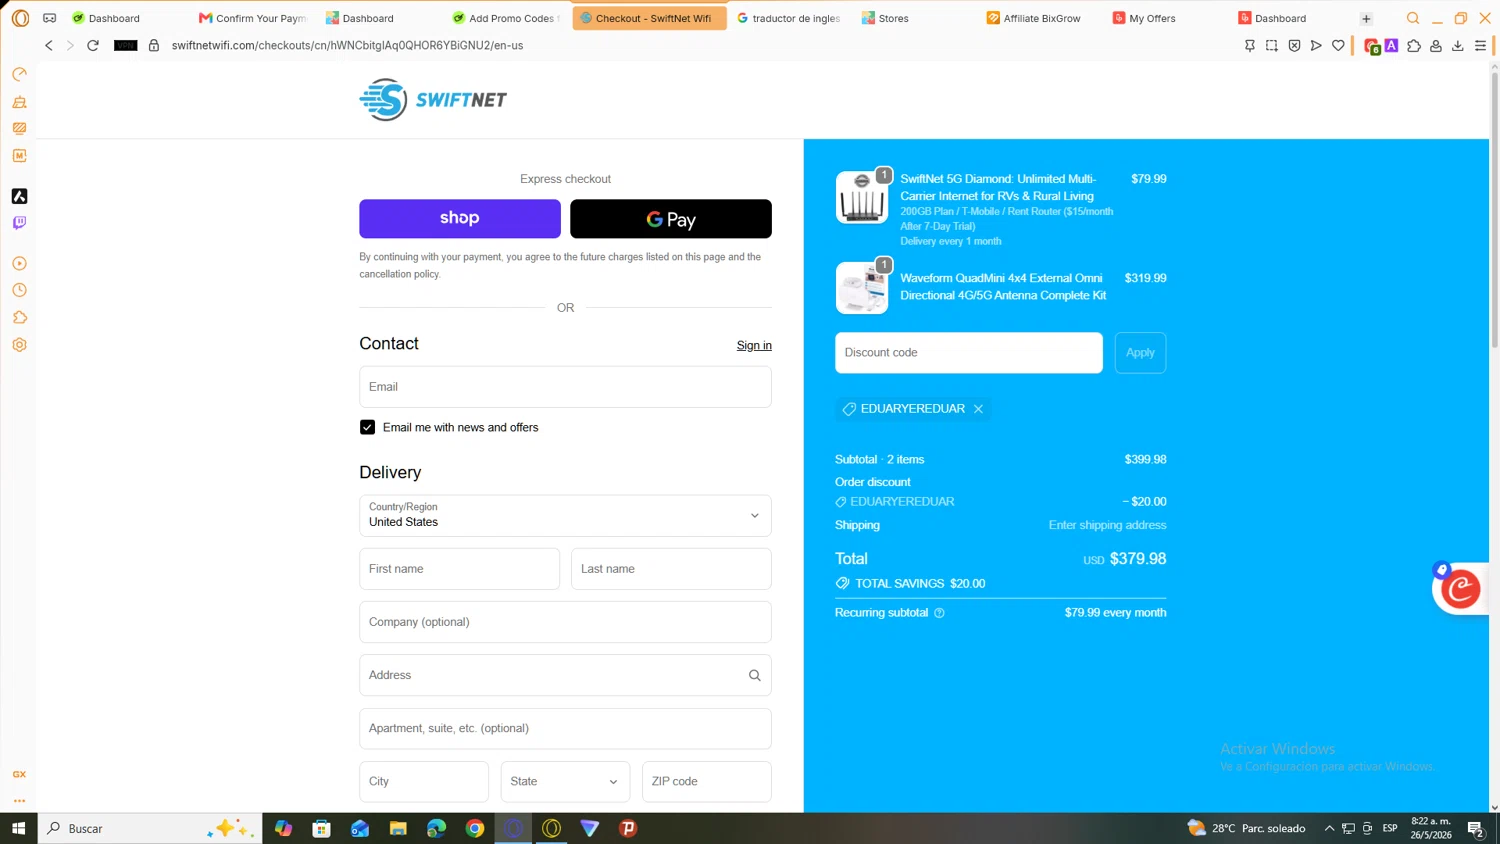The image size is (1500, 844).
Task: Focus the Discount code field
Action: 969,353
